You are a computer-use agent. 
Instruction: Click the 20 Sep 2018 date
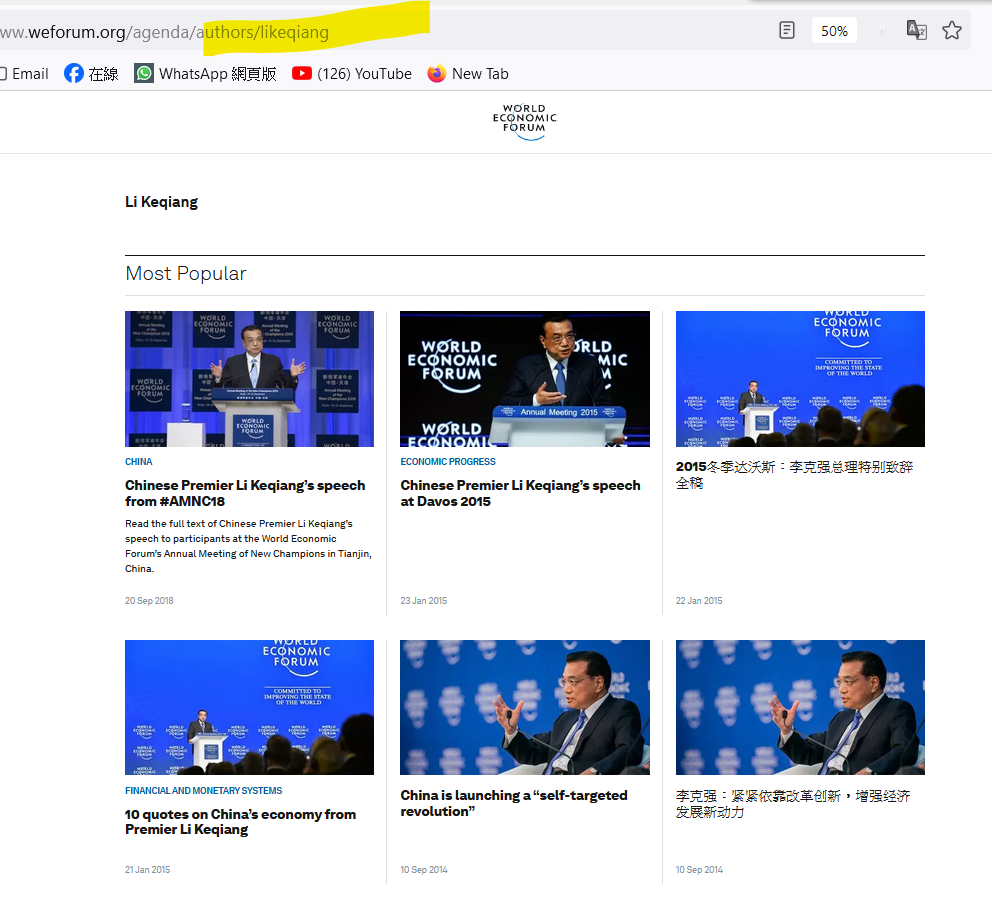149,600
